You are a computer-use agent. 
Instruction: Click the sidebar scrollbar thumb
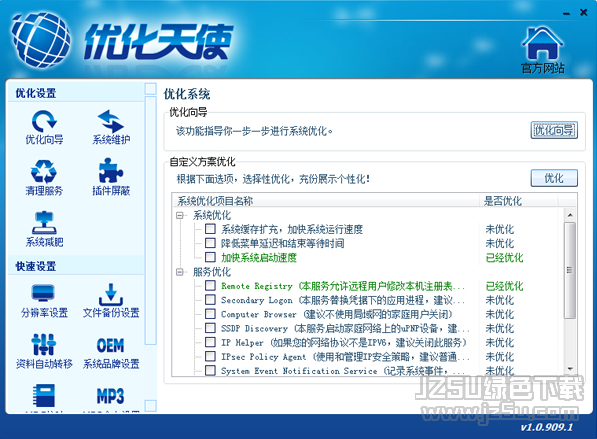pyautogui.click(x=151, y=220)
